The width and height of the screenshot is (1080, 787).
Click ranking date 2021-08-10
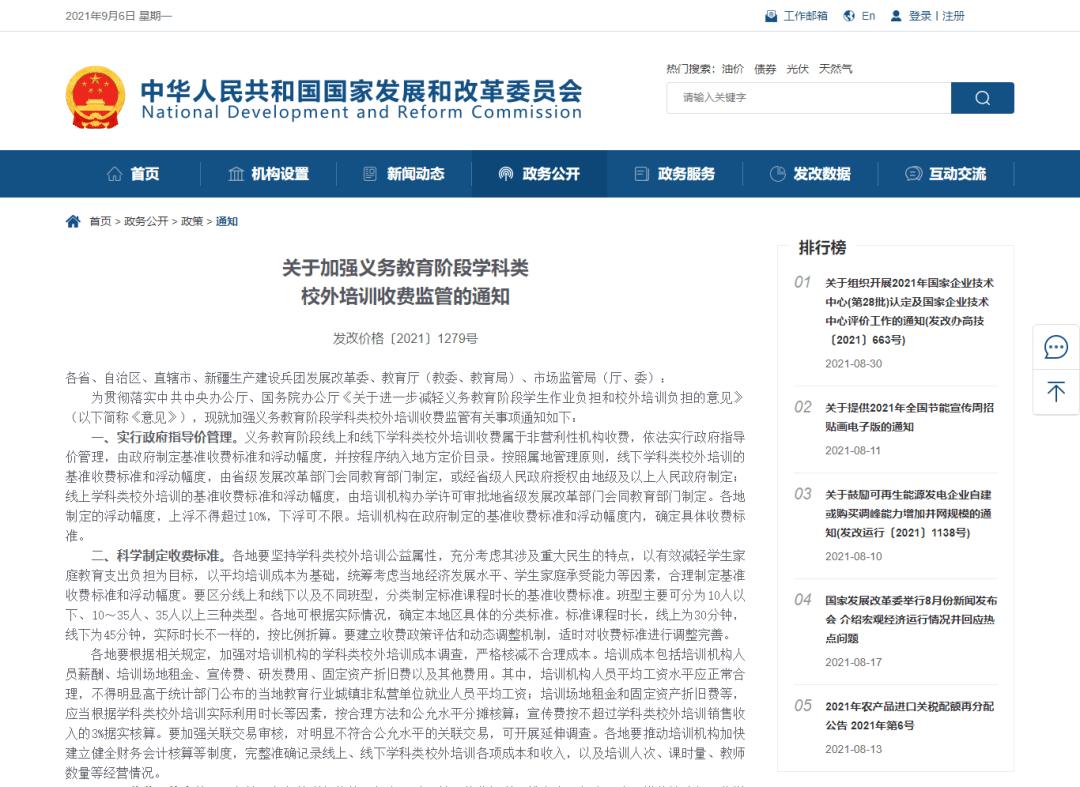(x=853, y=556)
